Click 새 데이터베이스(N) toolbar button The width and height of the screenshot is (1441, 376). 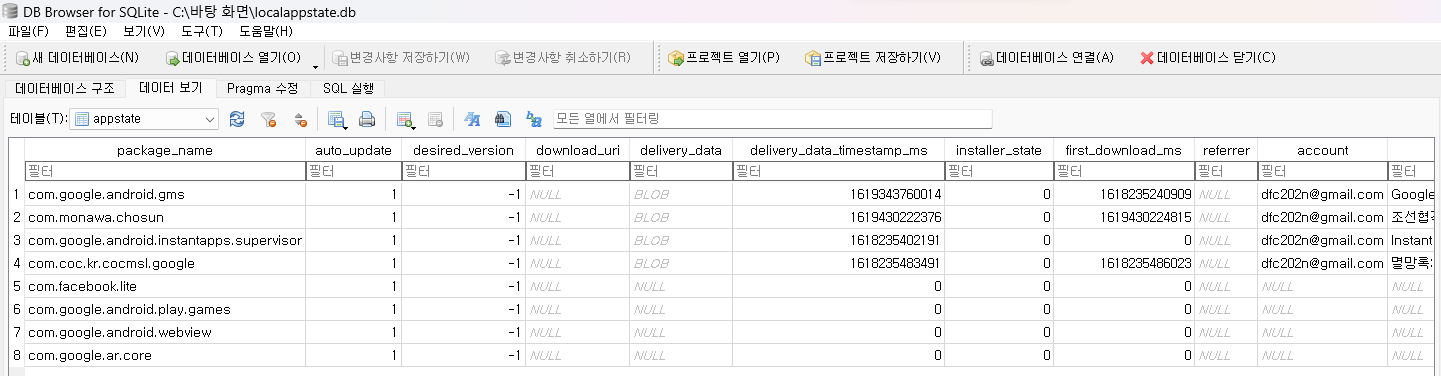coord(77,57)
